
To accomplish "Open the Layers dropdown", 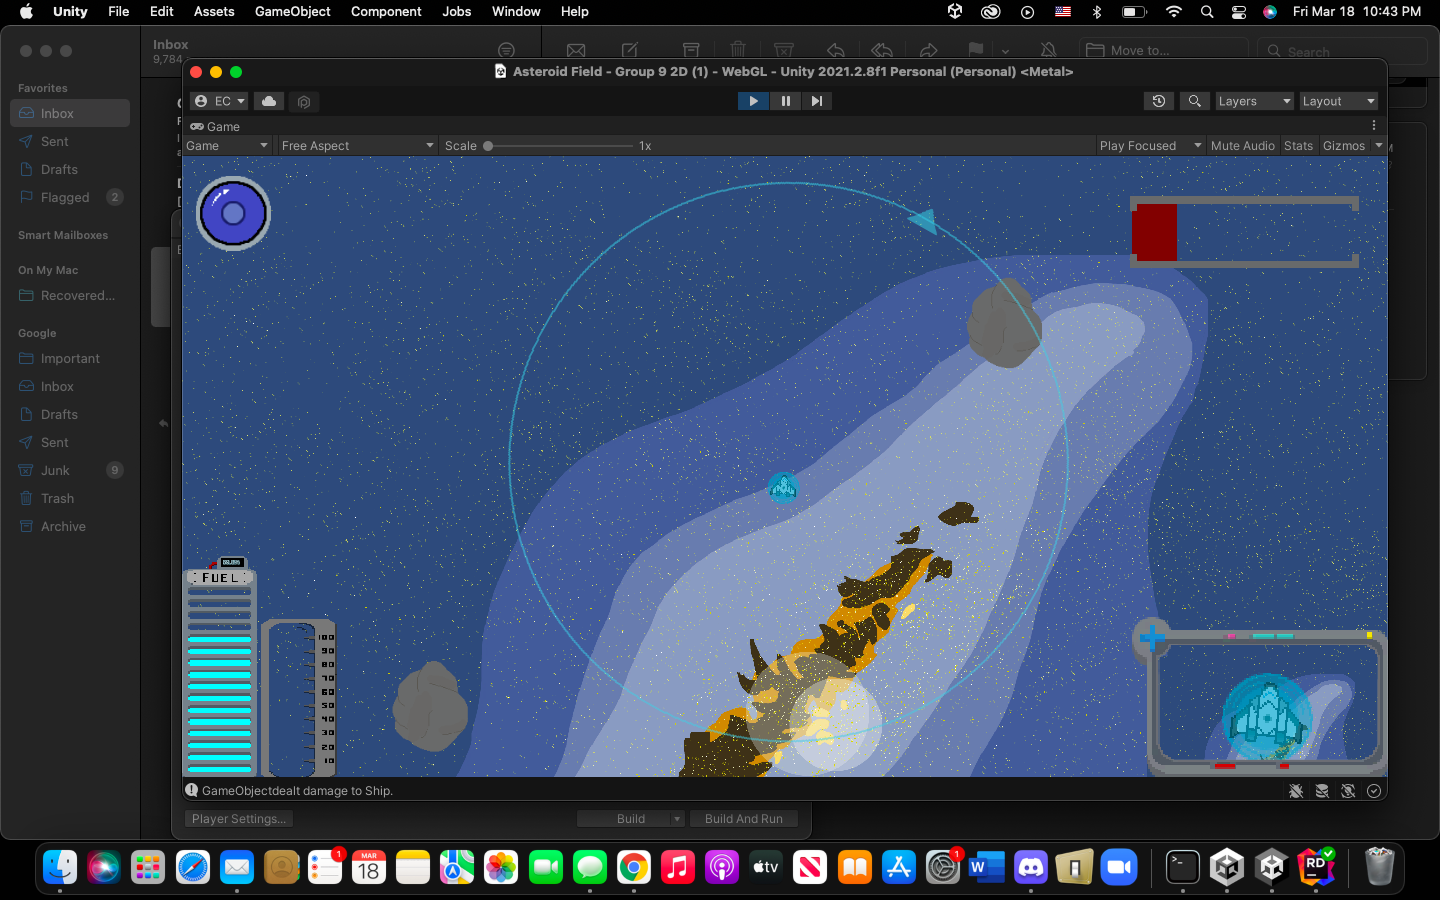I will pyautogui.click(x=1254, y=101).
